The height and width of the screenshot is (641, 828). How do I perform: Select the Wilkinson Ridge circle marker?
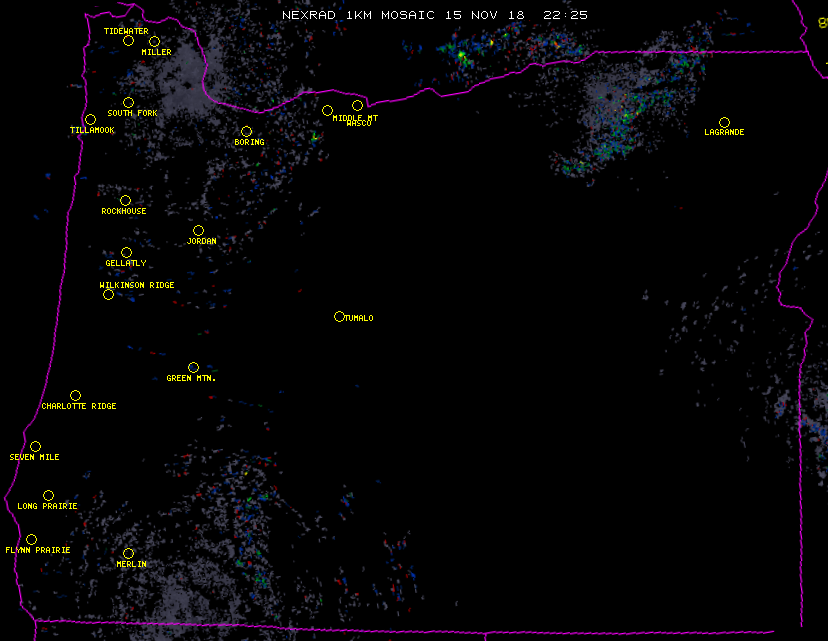tap(108, 294)
